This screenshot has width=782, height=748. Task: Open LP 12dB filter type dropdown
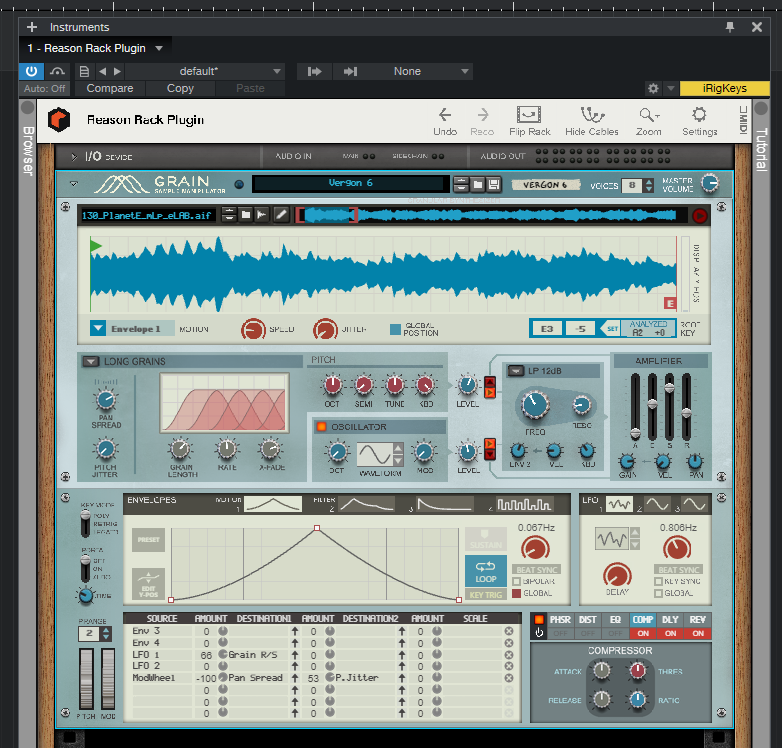pyautogui.click(x=516, y=371)
